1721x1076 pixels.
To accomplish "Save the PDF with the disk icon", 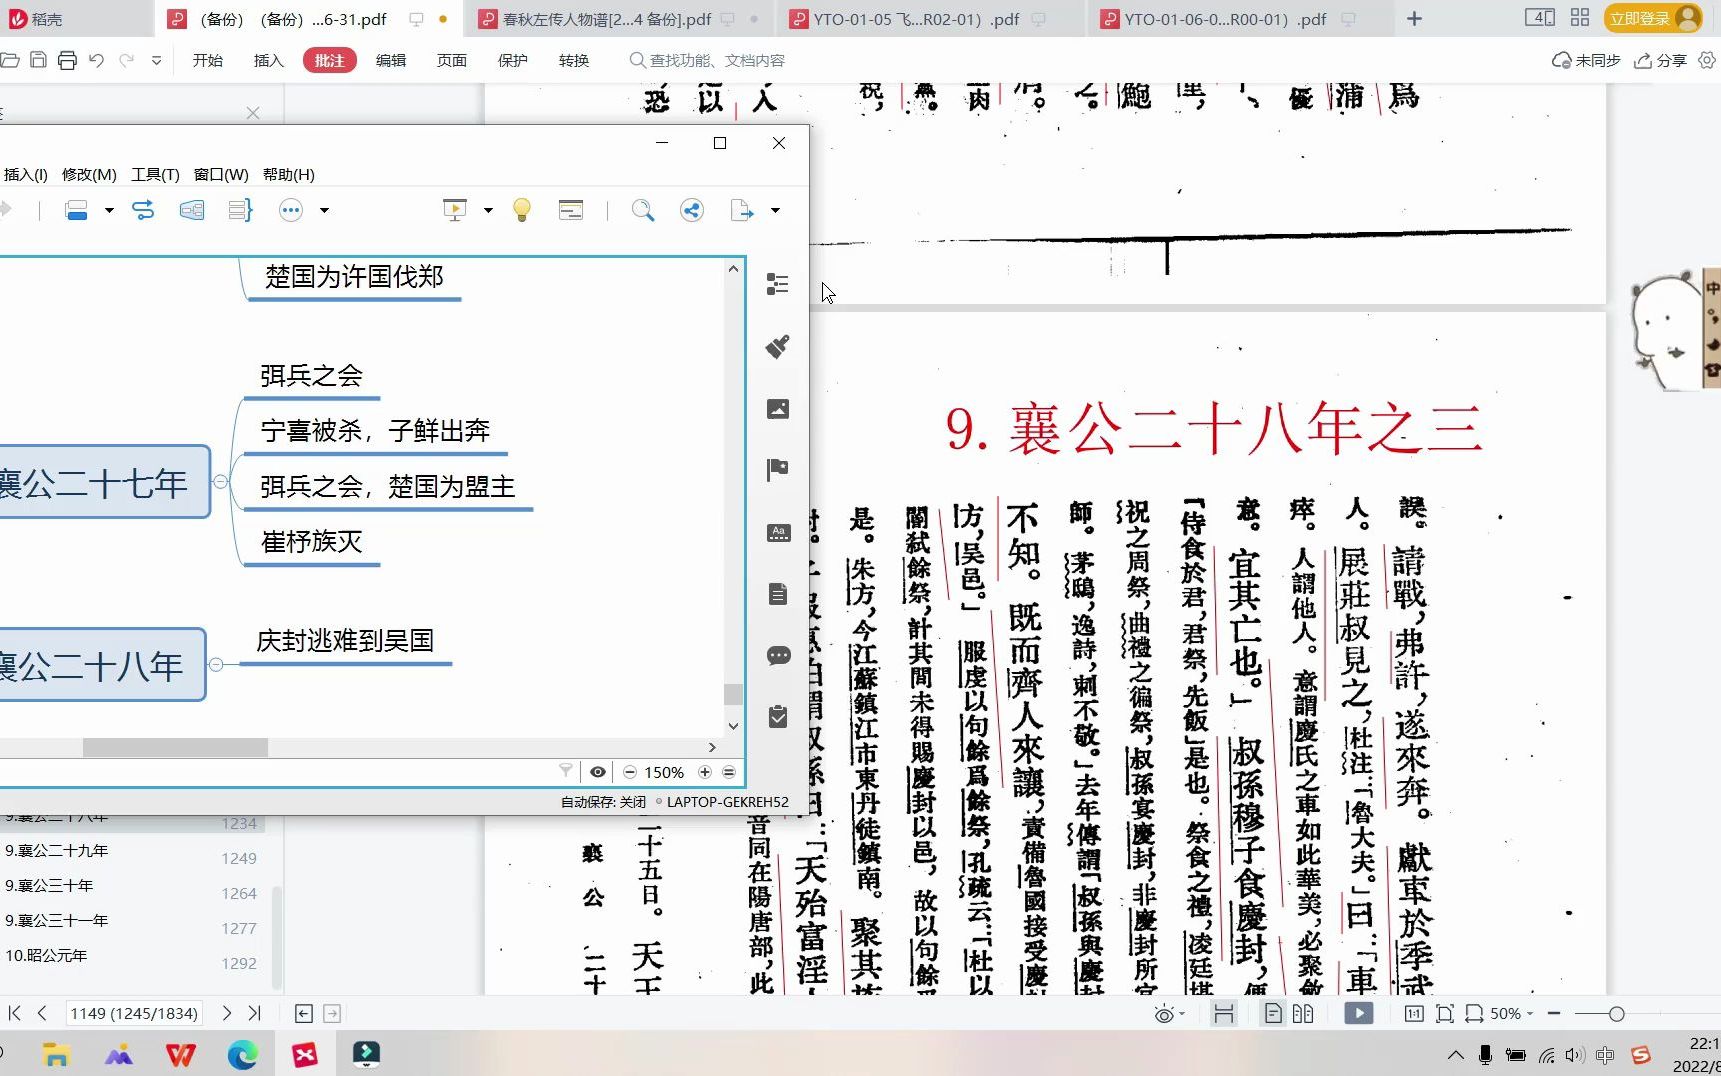I will [x=38, y=60].
